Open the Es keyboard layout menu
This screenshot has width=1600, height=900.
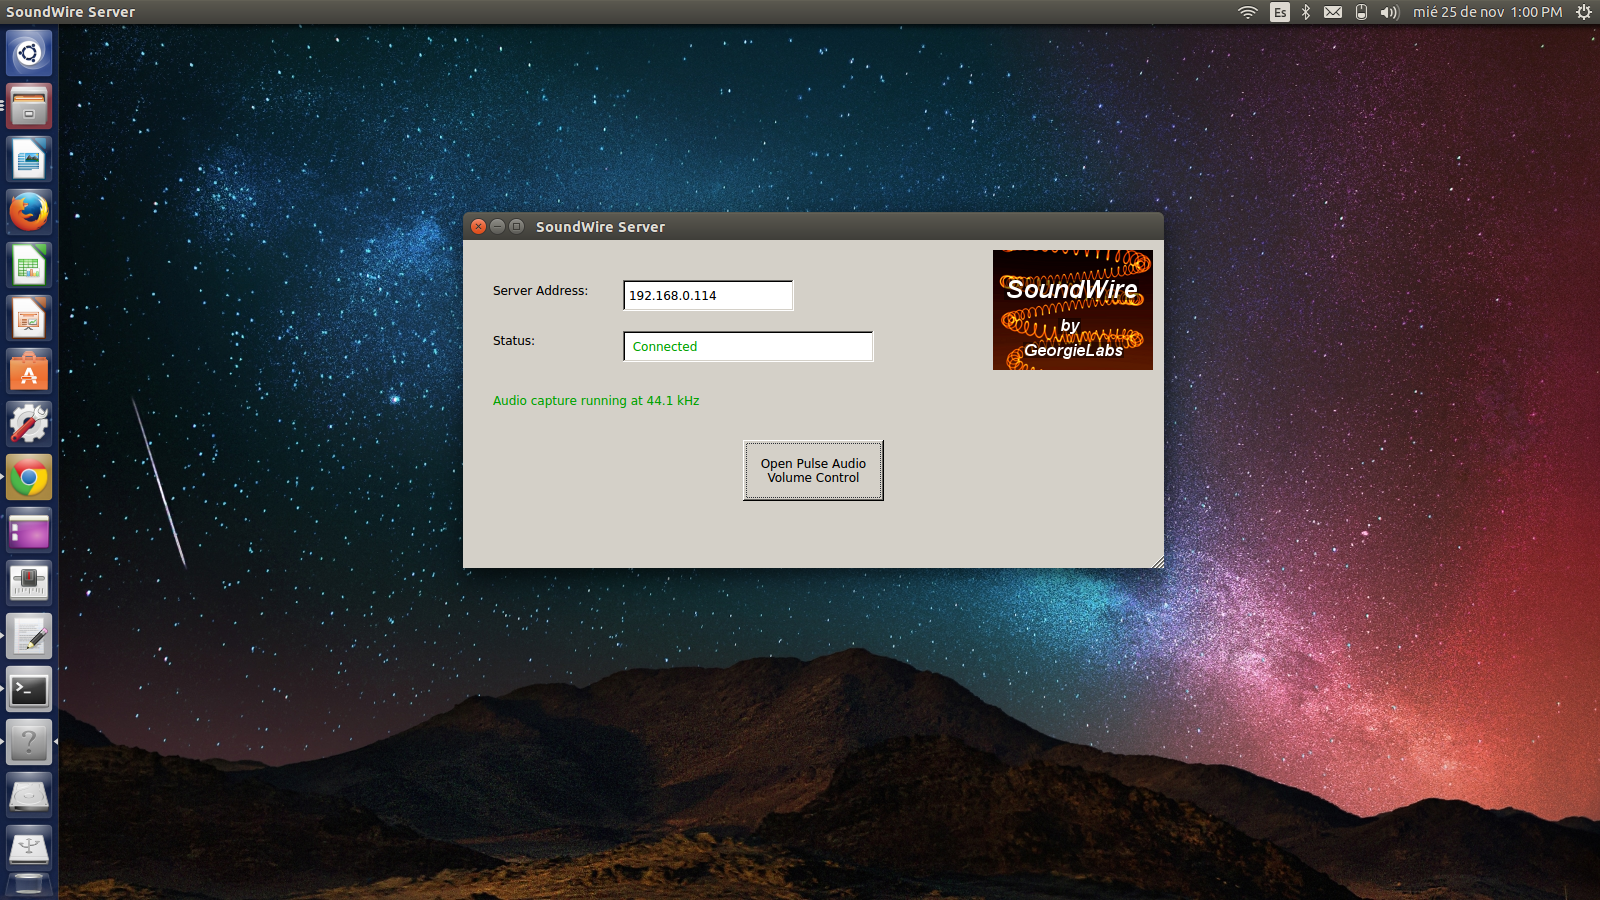(x=1279, y=12)
